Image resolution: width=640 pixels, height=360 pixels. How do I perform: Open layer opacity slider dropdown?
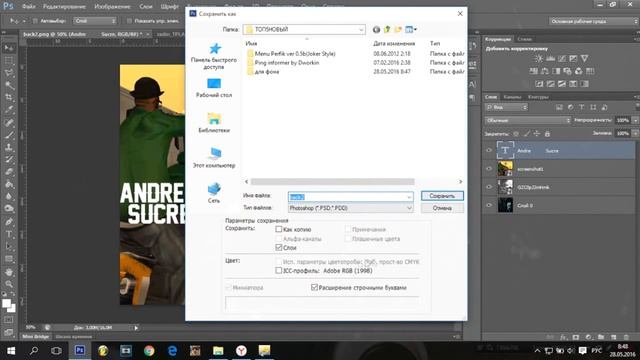[635, 120]
